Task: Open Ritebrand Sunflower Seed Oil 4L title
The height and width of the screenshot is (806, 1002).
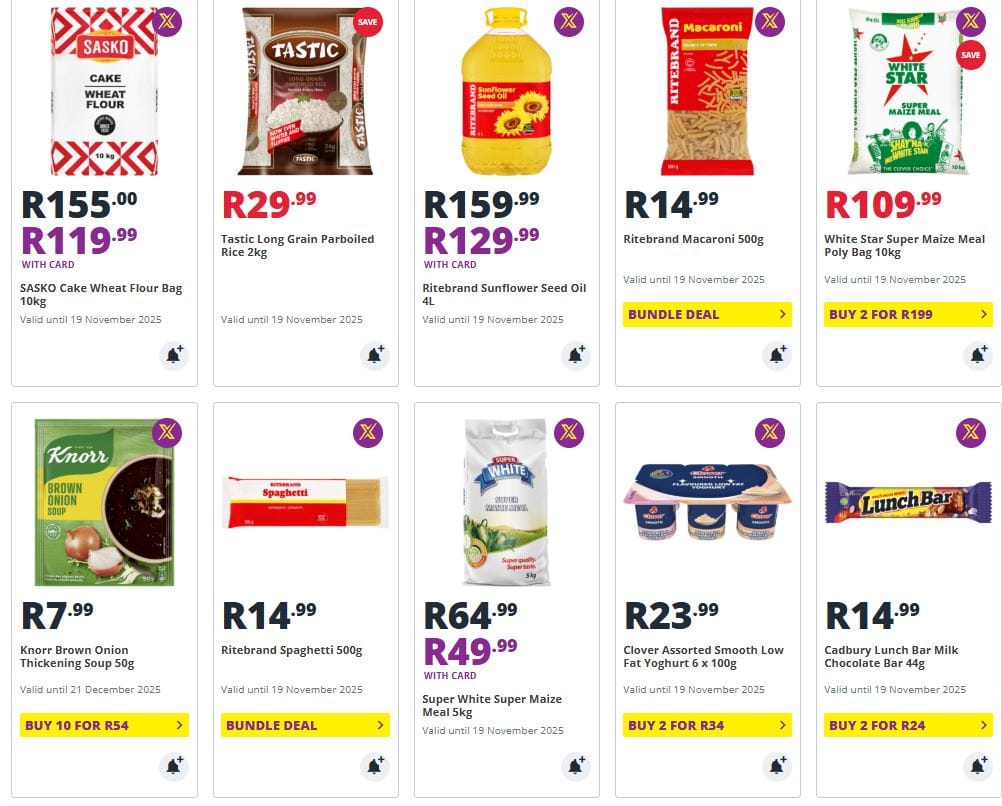Action: [x=504, y=294]
